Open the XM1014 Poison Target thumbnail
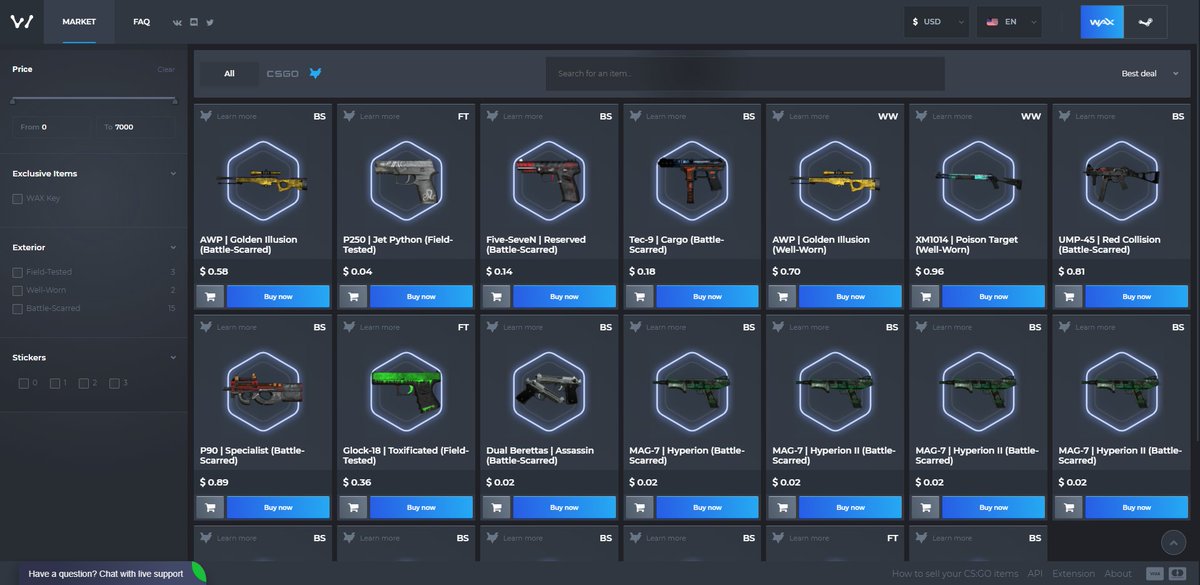 (x=976, y=180)
